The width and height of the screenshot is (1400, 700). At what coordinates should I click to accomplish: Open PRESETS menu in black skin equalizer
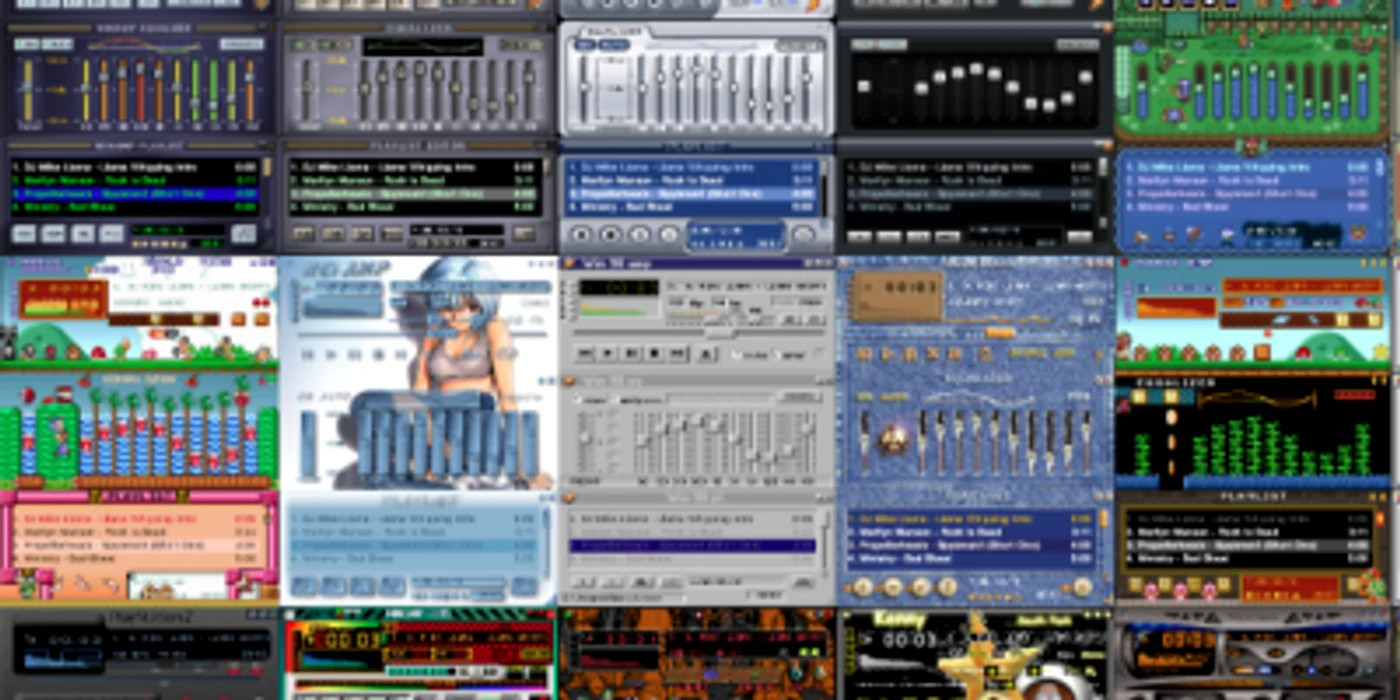pos(1078,46)
